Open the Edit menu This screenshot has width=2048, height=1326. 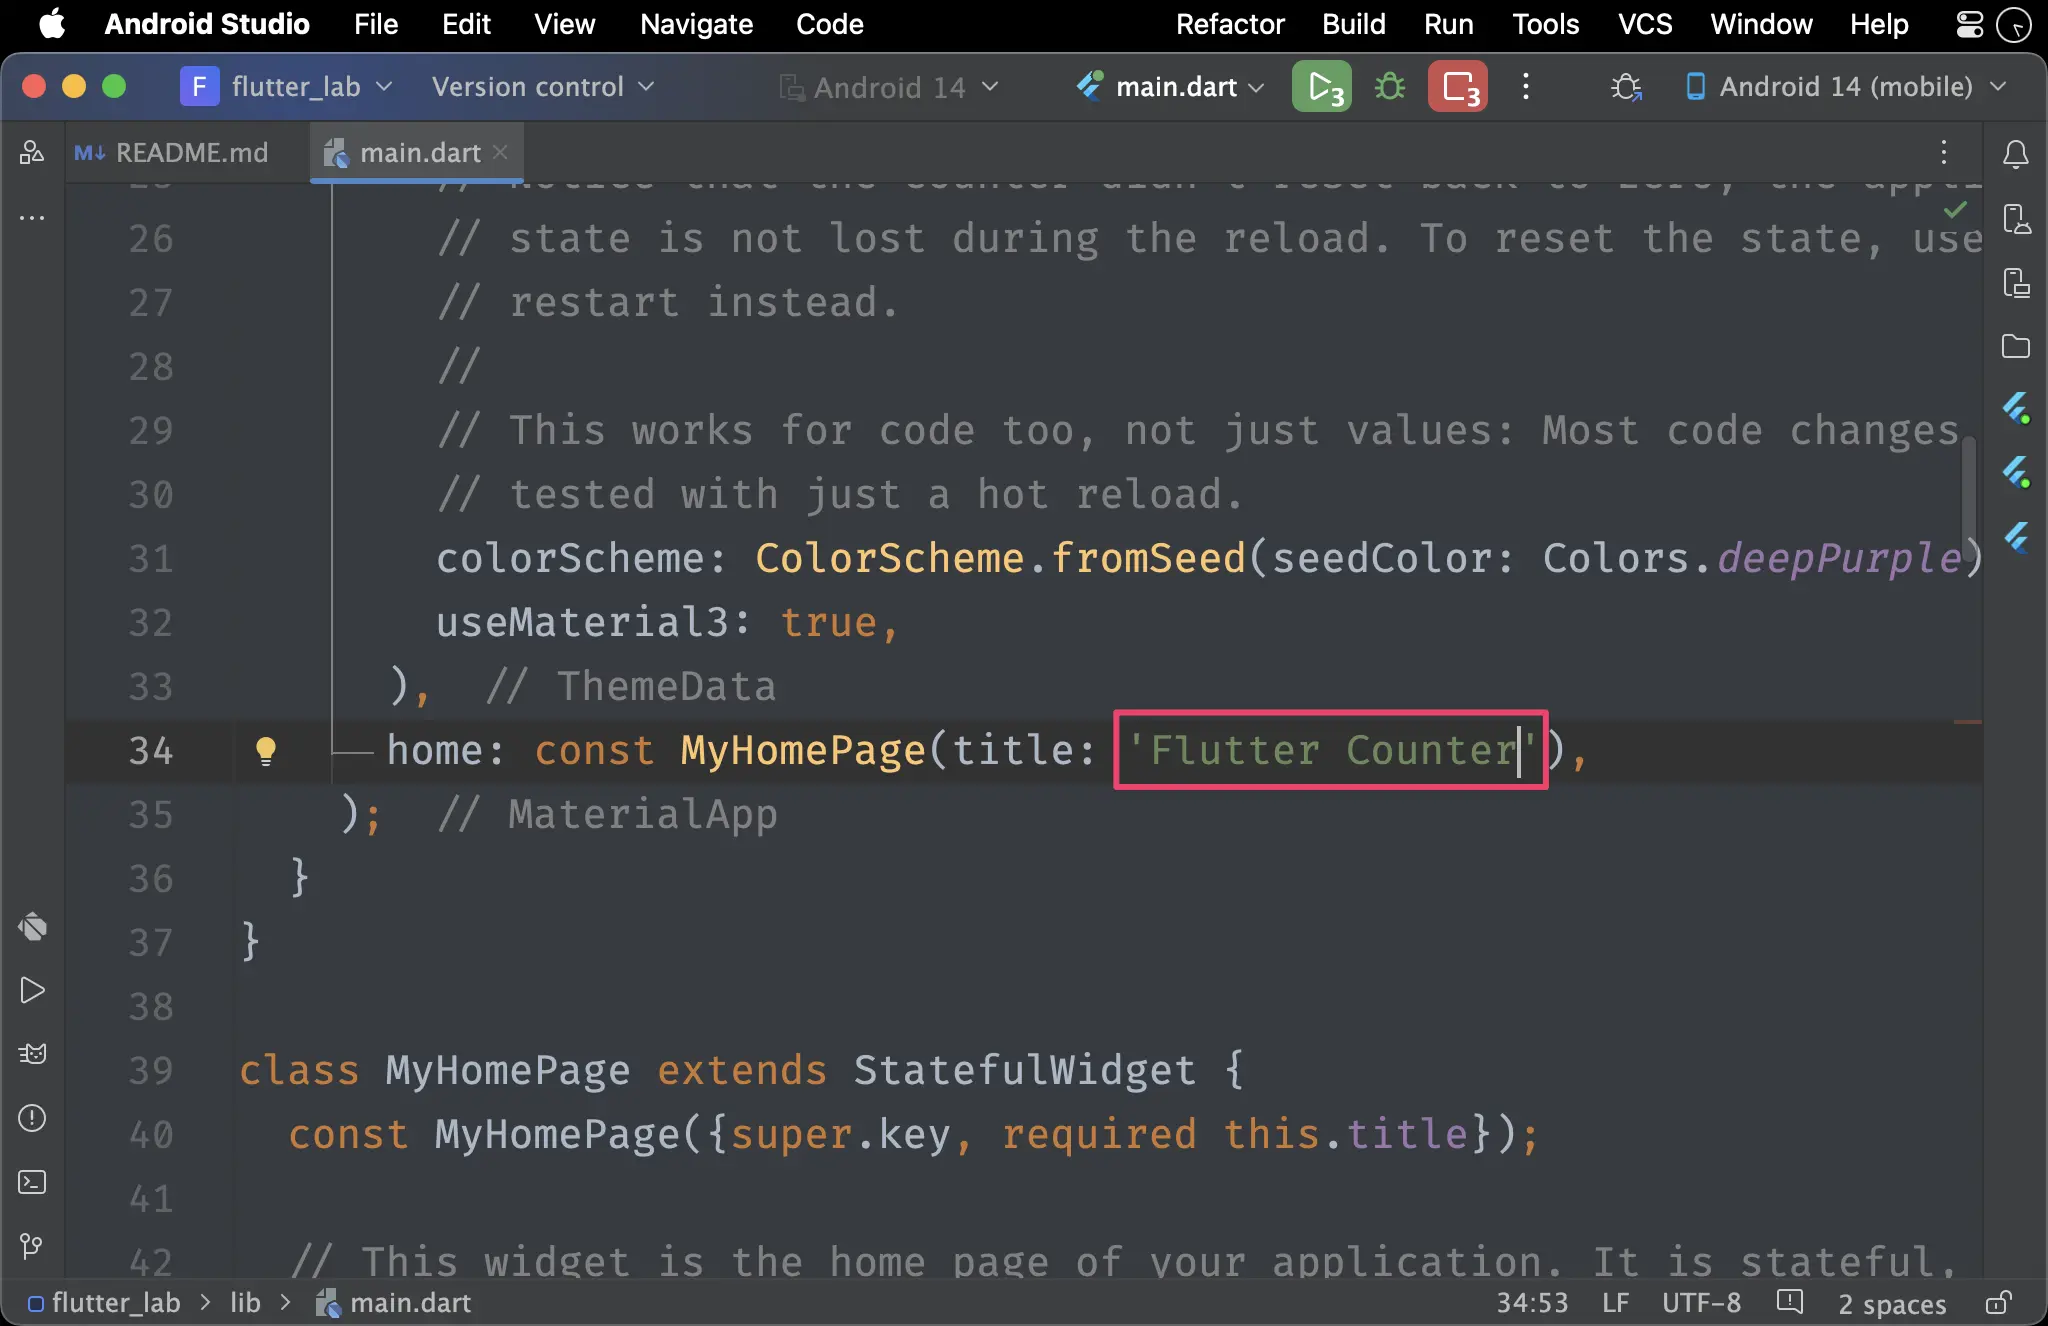pyautogui.click(x=466, y=24)
